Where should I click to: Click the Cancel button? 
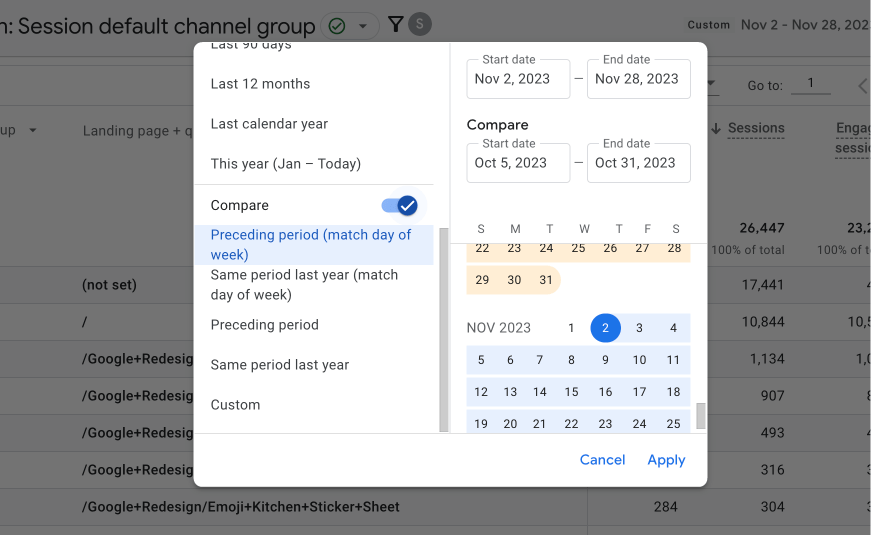tap(602, 460)
